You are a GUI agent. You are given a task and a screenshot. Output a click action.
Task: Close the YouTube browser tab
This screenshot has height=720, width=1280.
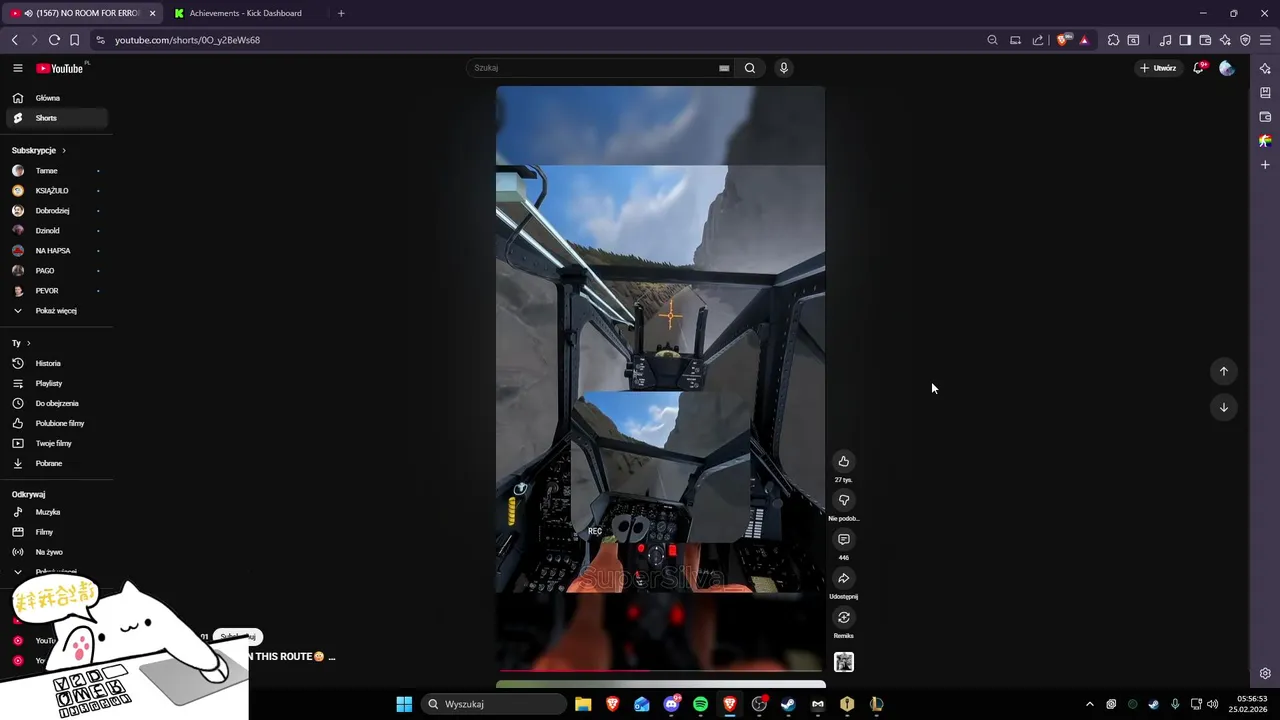coord(153,13)
